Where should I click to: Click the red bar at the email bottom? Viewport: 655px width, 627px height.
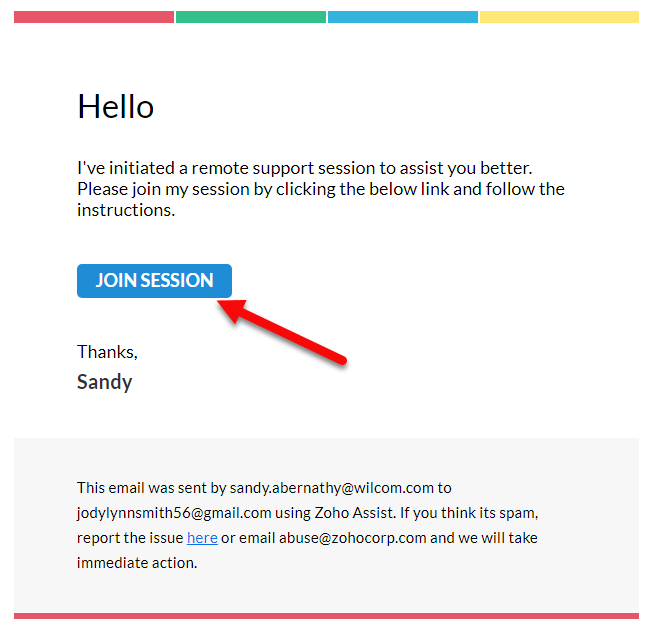click(326, 616)
